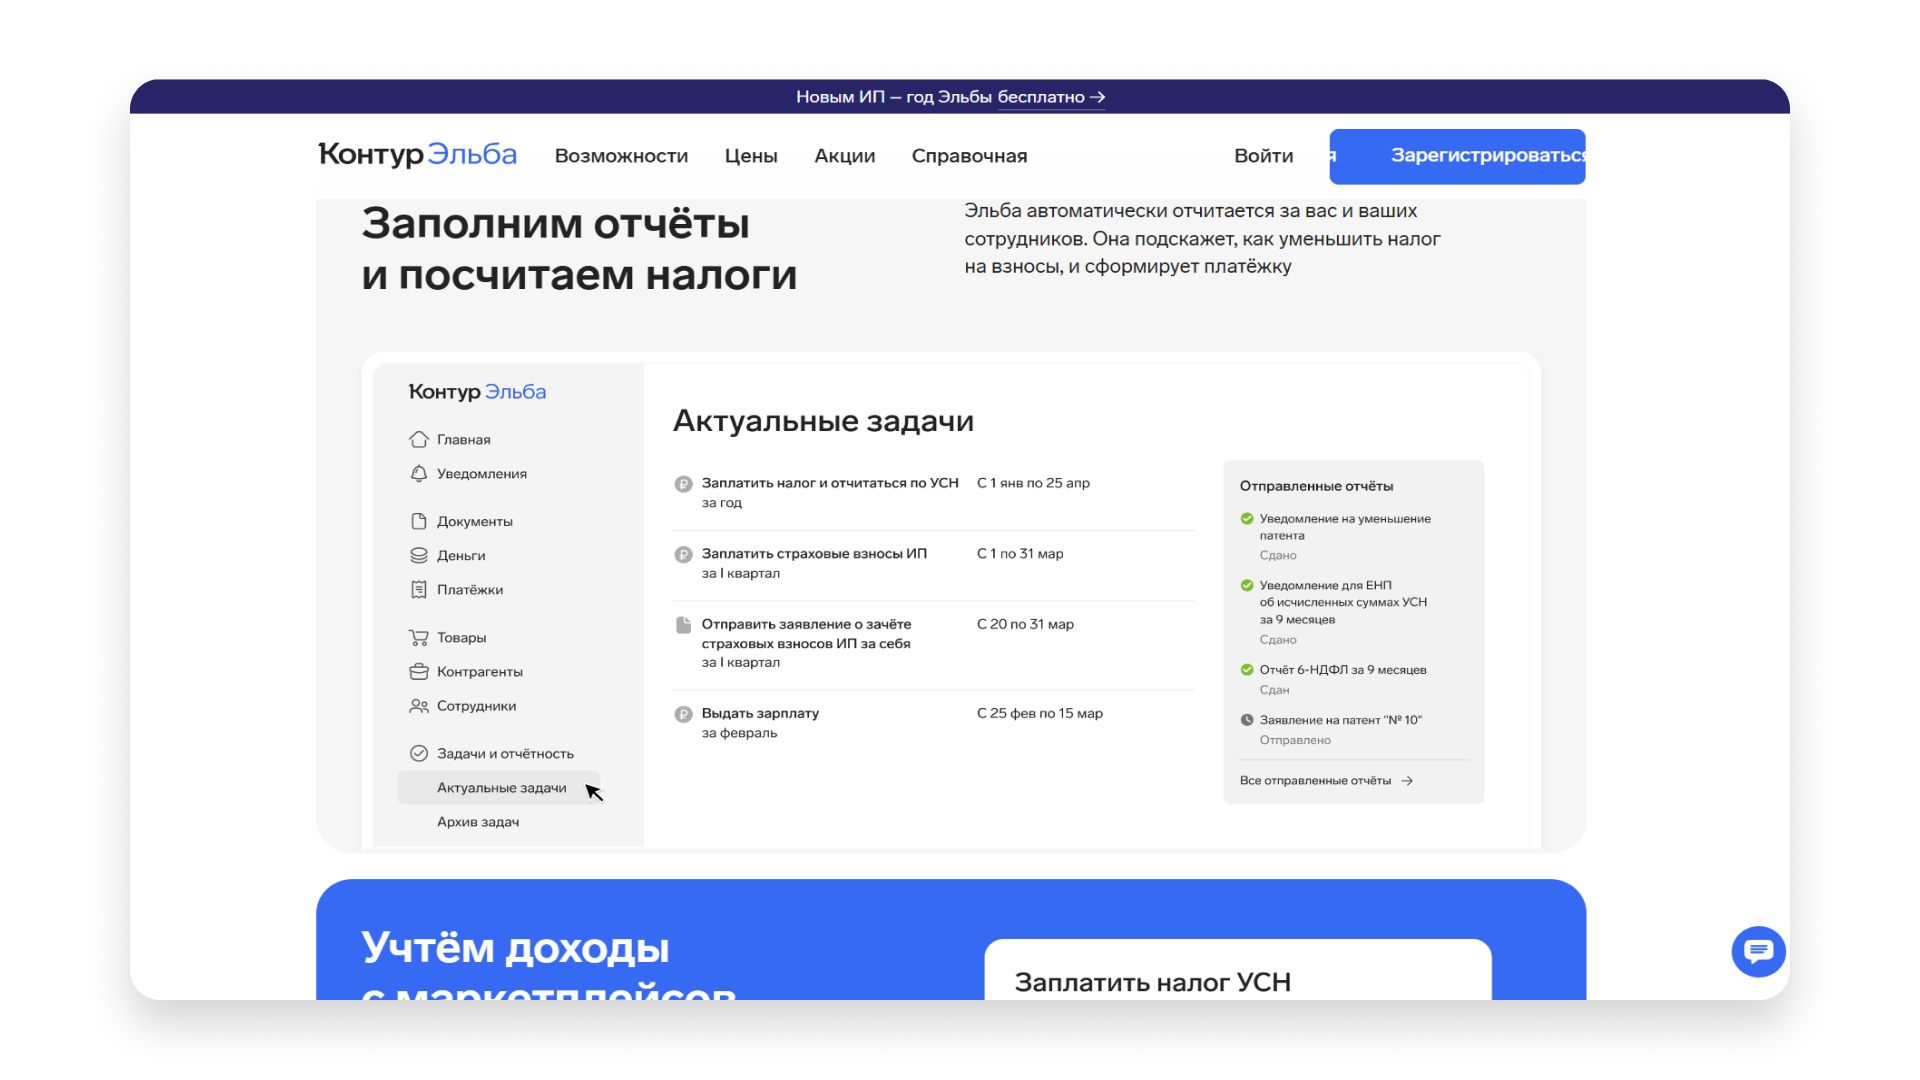Open the chat widget bubble icon
1920x1080 pixels.
tap(1758, 951)
